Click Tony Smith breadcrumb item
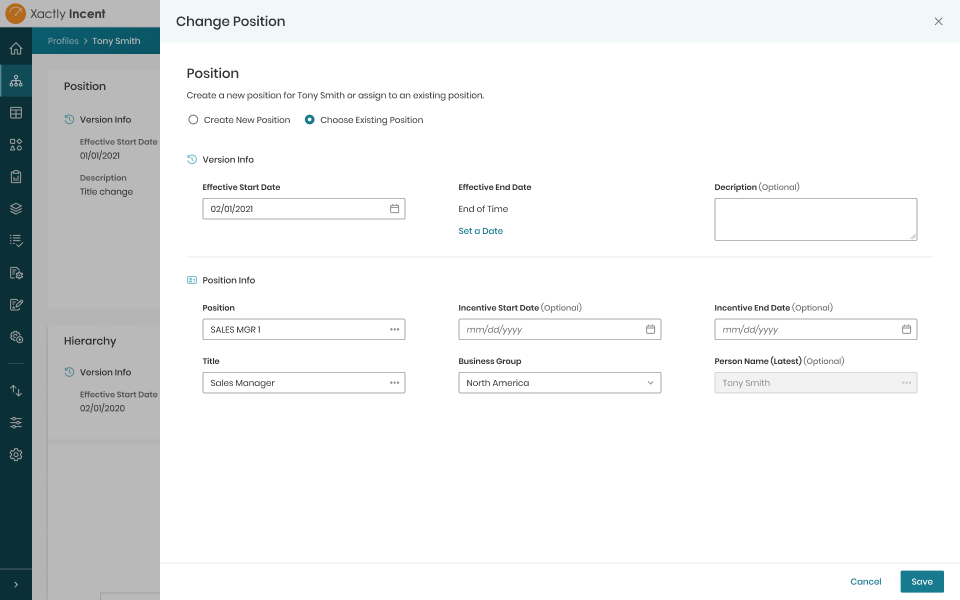Screen dimensions: 960x600 pos(116,41)
